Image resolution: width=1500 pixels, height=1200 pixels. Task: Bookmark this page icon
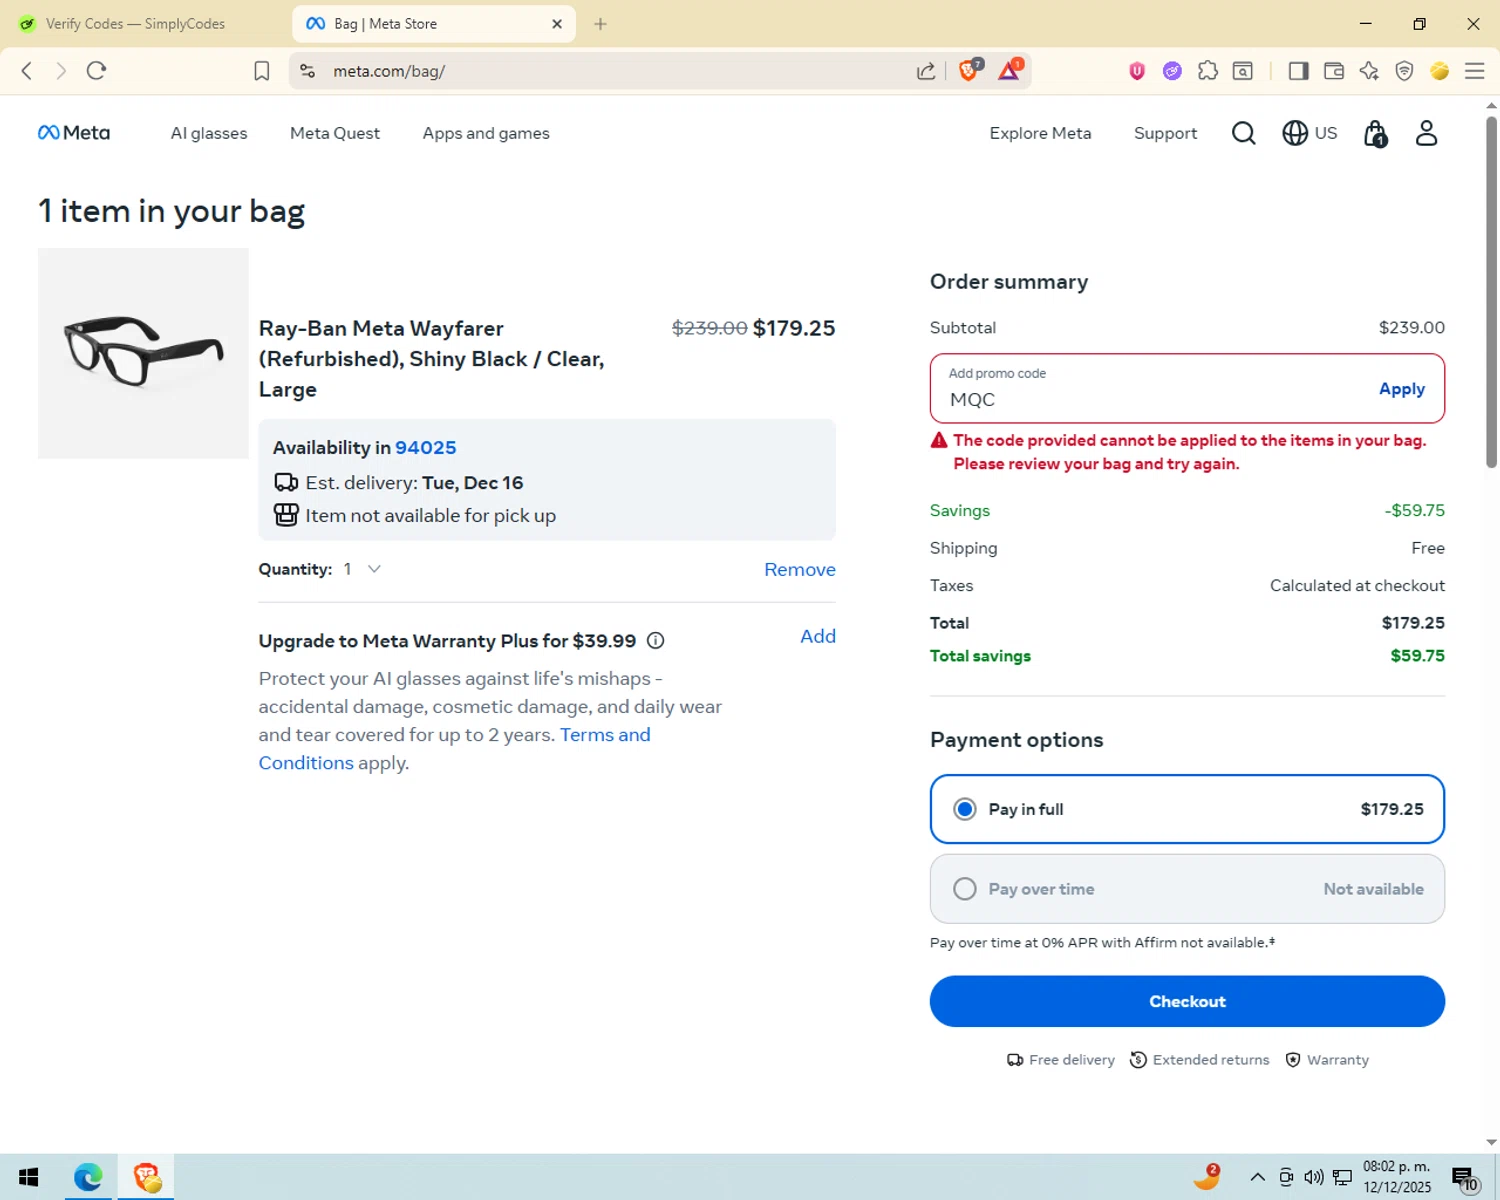coord(261,71)
